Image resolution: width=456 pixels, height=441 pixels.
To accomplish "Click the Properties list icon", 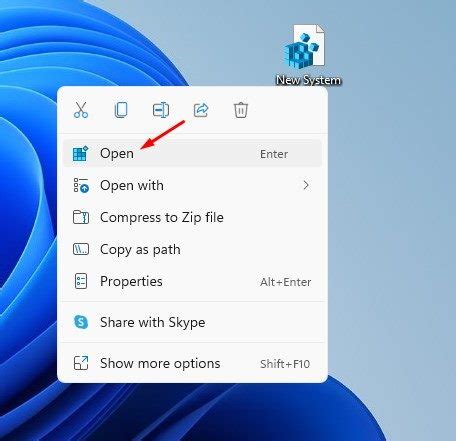I will (x=81, y=281).
